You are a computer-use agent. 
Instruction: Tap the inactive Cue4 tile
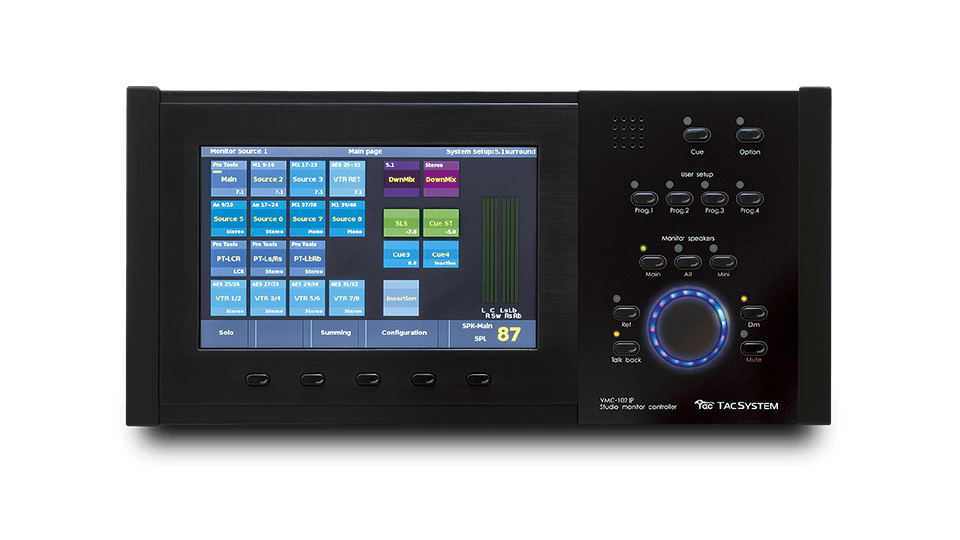[441, 254]
